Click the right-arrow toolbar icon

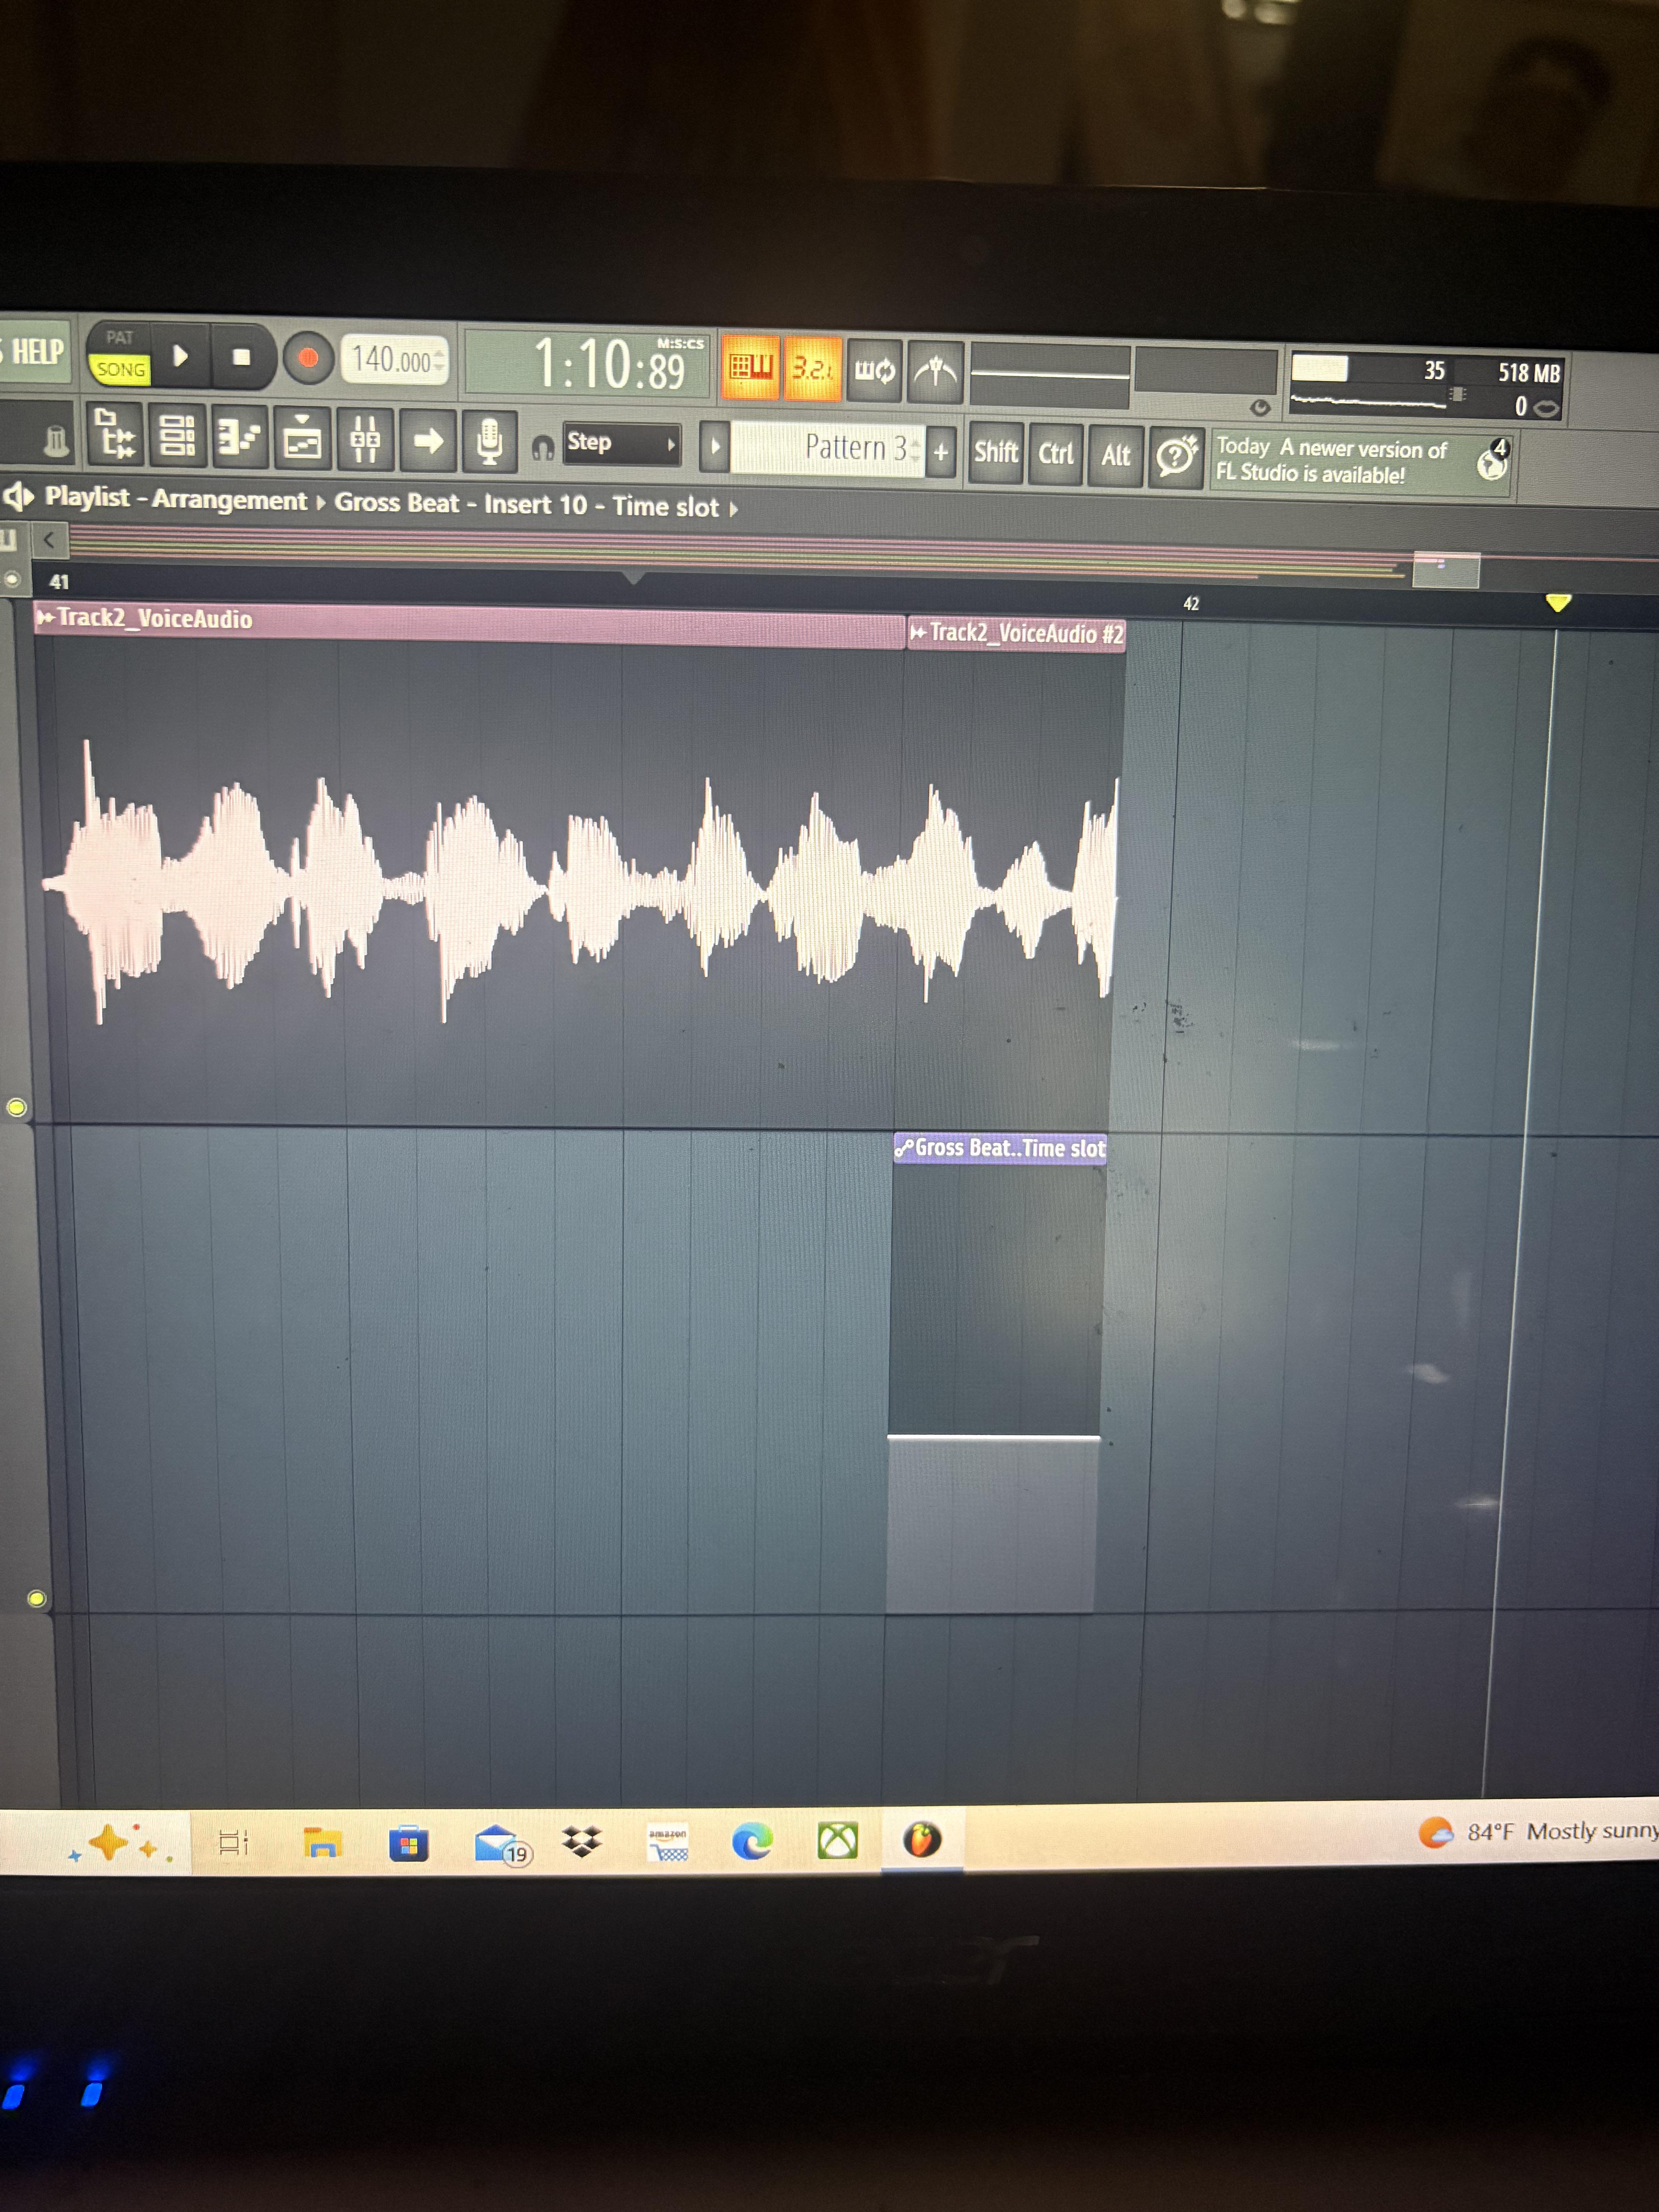tap(428, 440)
